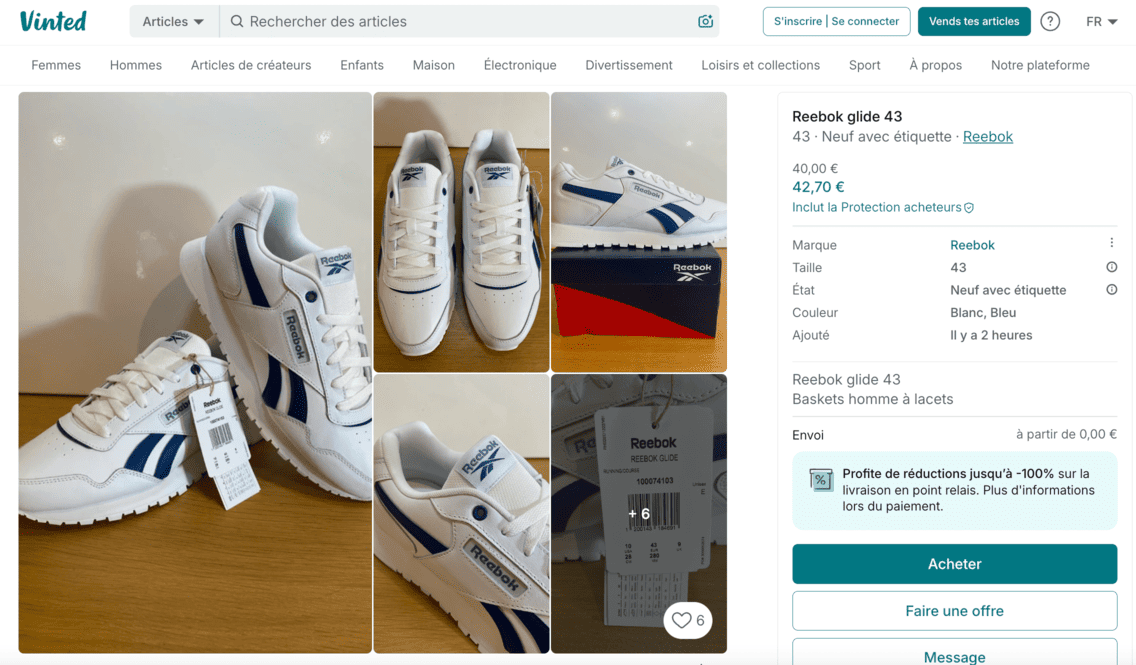Click Faire une offre
1136x665 pixels.
click(x=954, y=611)
